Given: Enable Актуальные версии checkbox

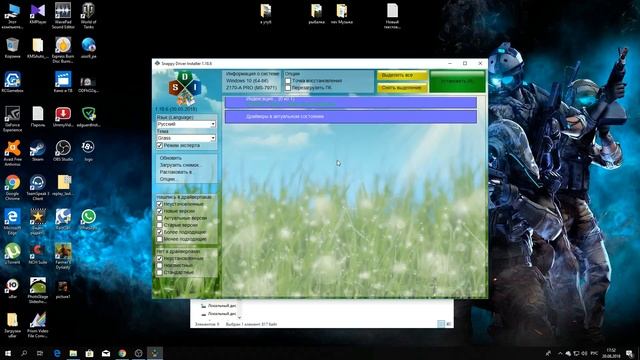Looking at the screenshot, I should [x=160, y=218].
